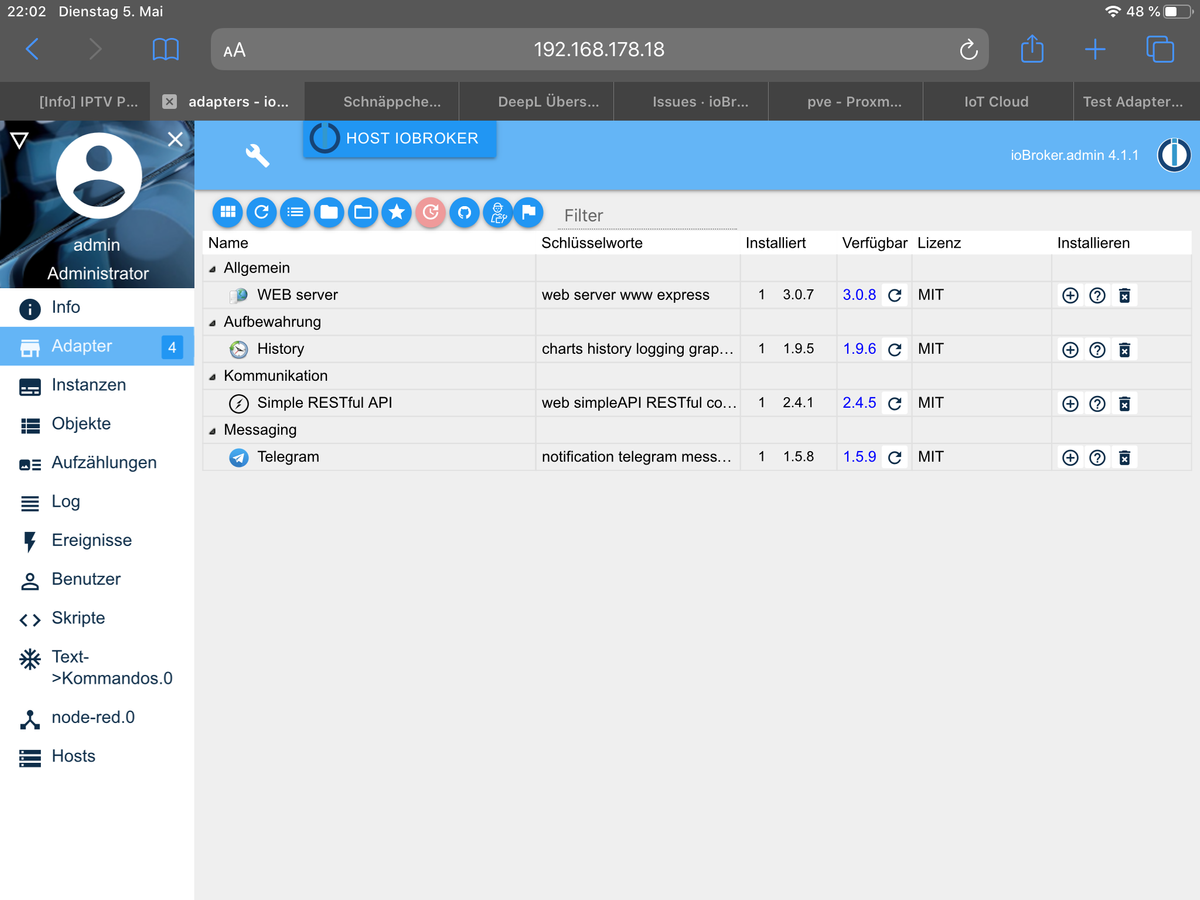
Task: Open Text->Kommandos.0 in the sidebar
Action: point(97,668)
